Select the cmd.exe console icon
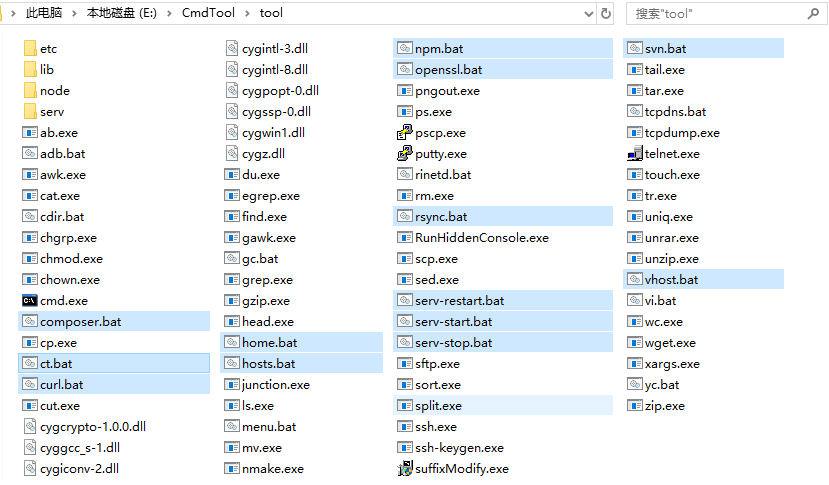 point(30,301)
